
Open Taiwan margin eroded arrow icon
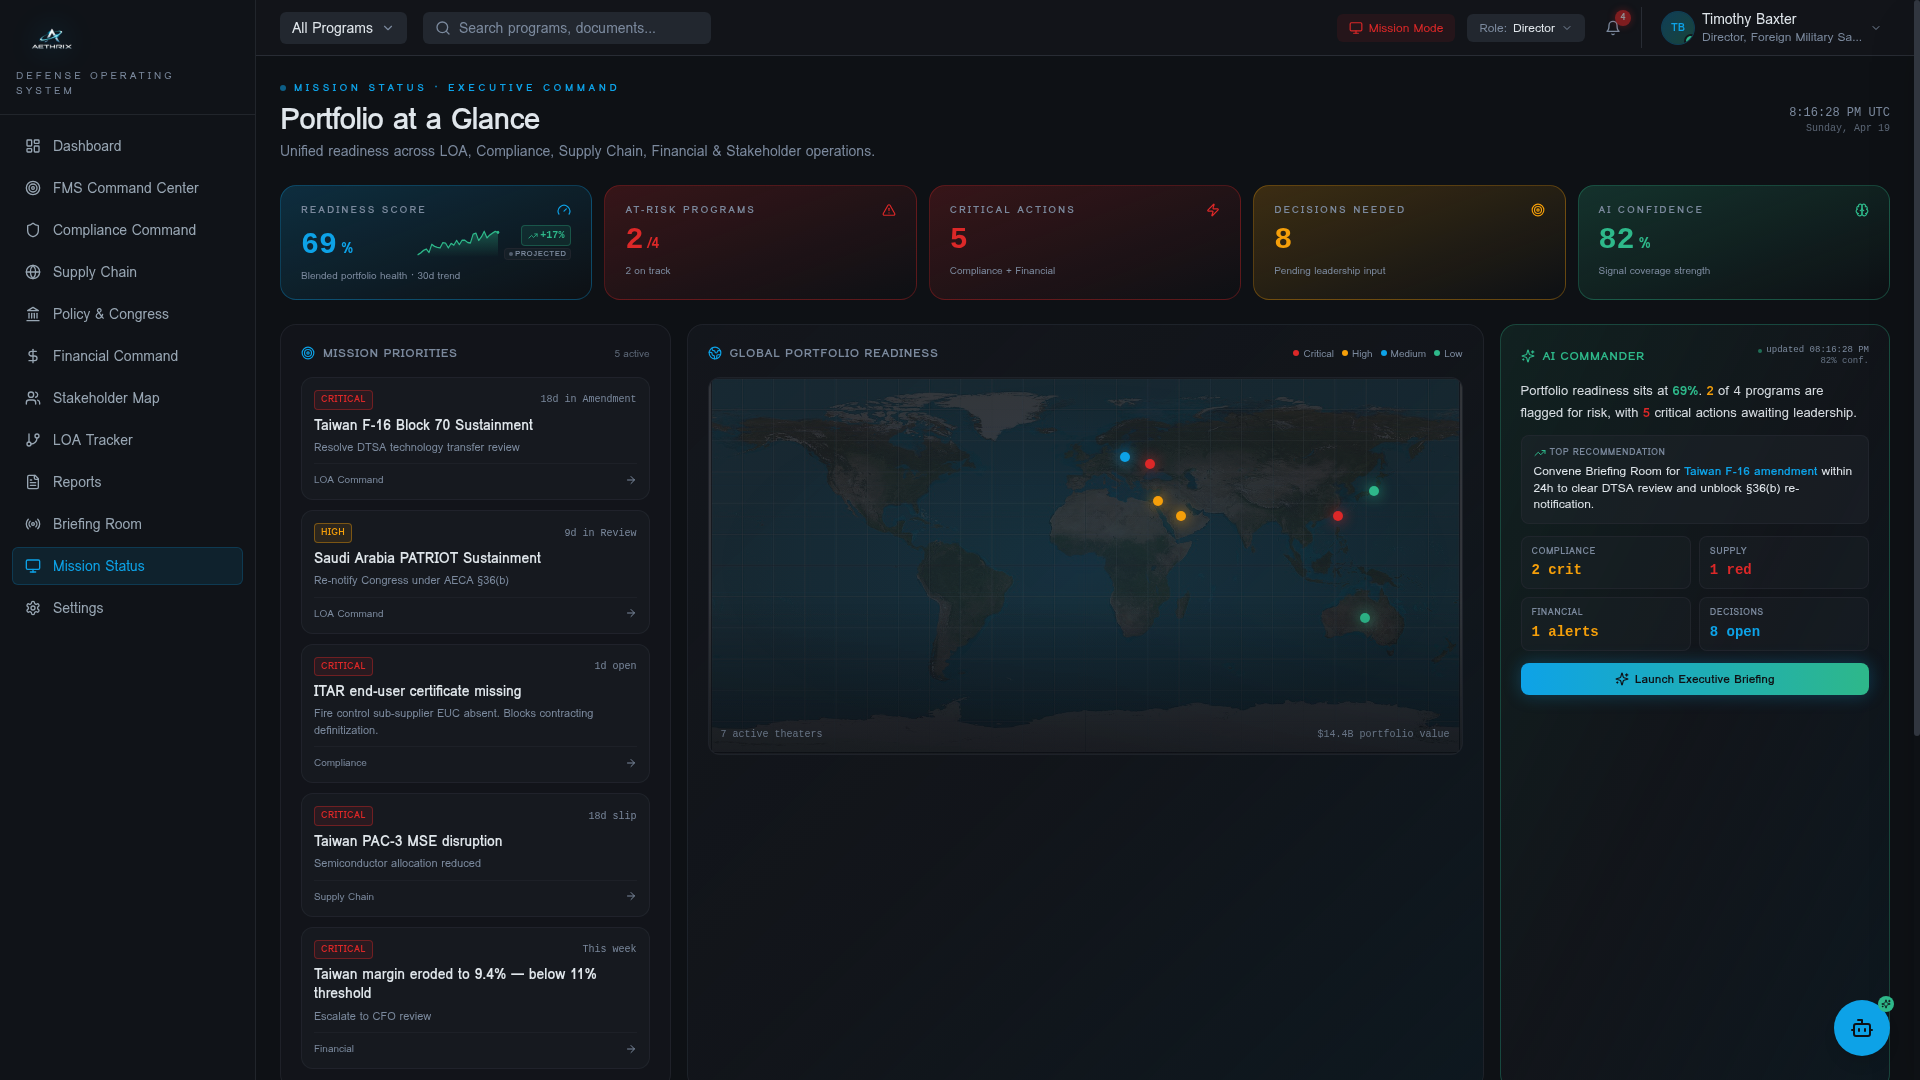631,1049
